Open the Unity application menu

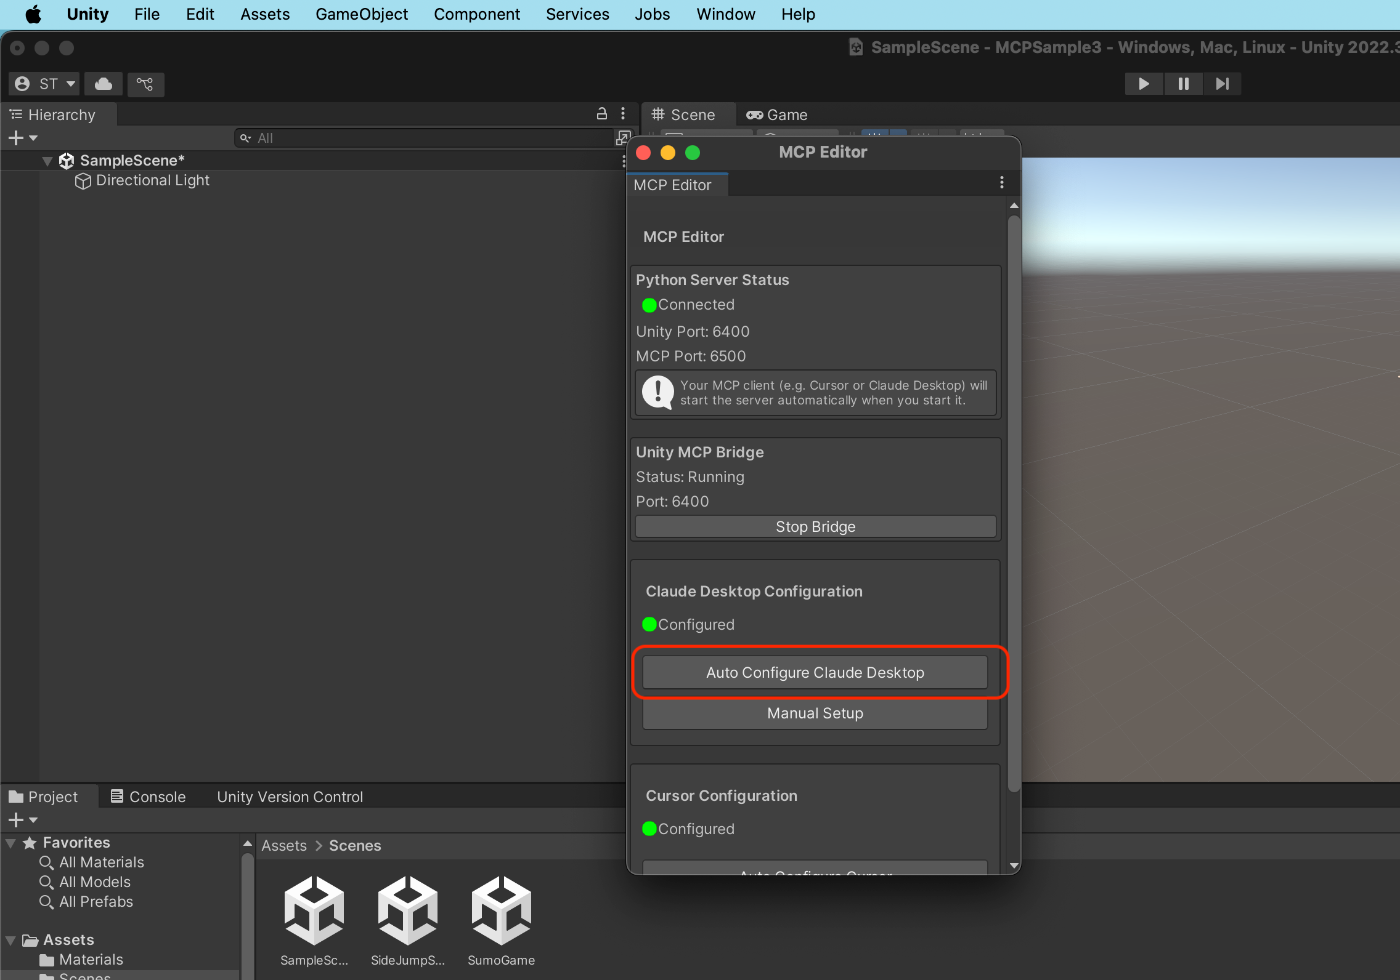coord(88,14)
